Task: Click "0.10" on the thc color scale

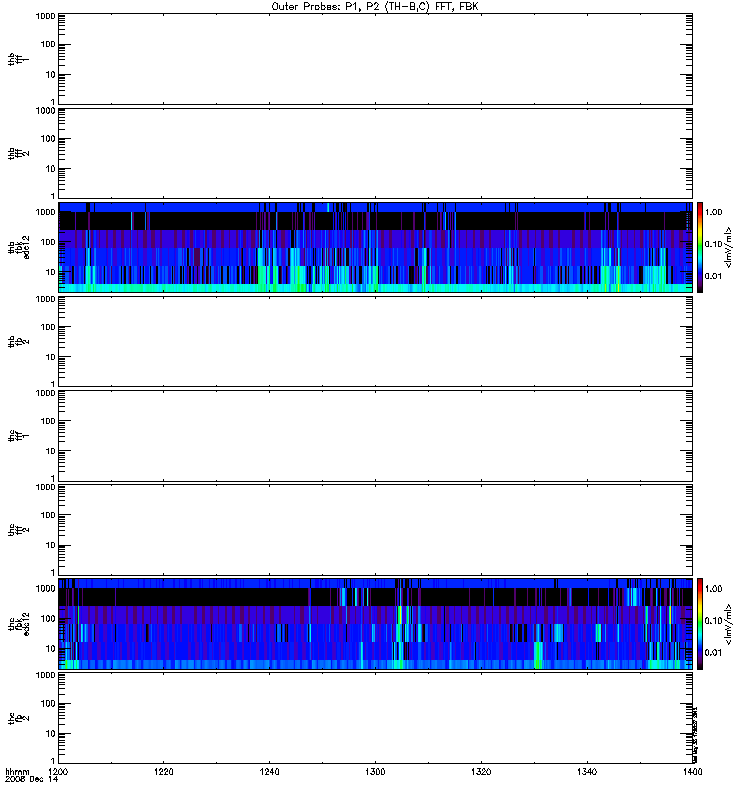Action: (713, 620)
